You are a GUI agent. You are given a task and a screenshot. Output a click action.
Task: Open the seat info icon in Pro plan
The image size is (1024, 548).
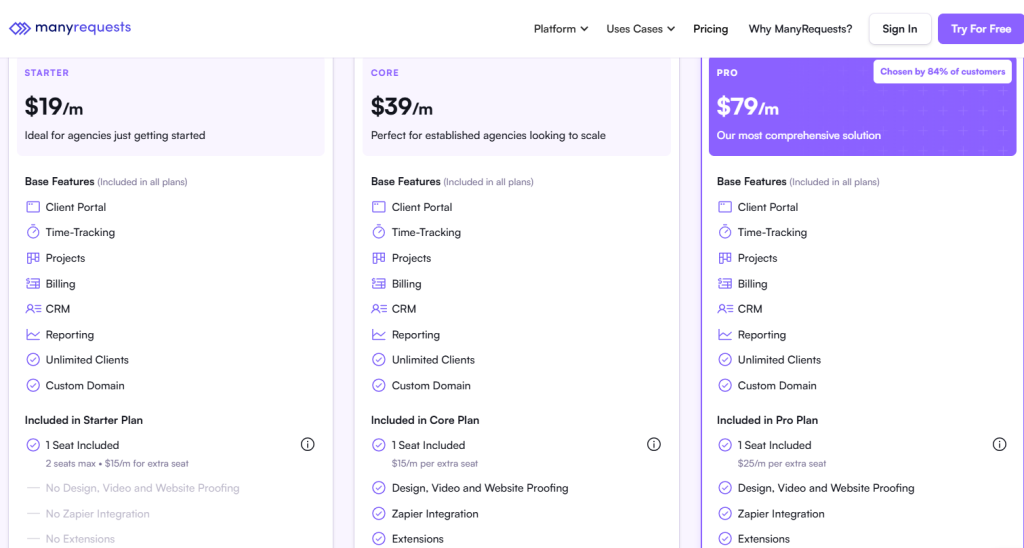[999, 445]
